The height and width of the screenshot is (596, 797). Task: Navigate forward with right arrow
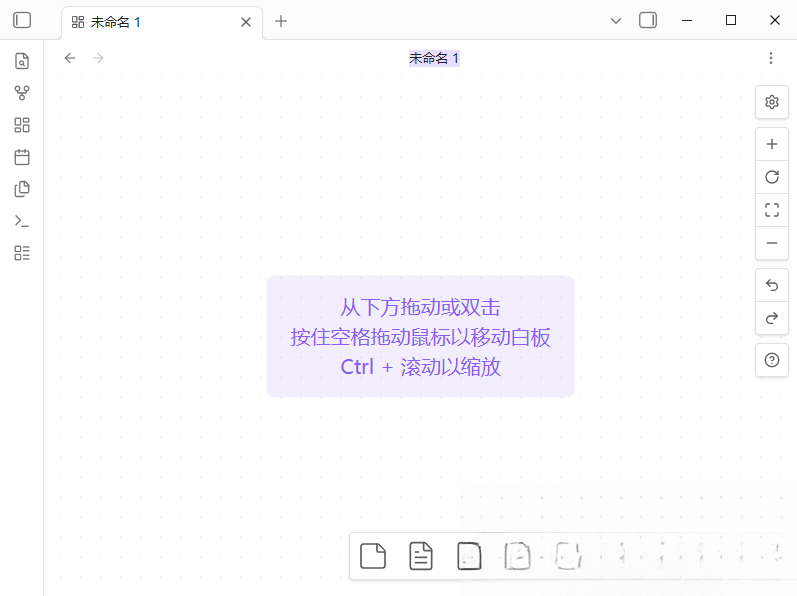[98, 58]
